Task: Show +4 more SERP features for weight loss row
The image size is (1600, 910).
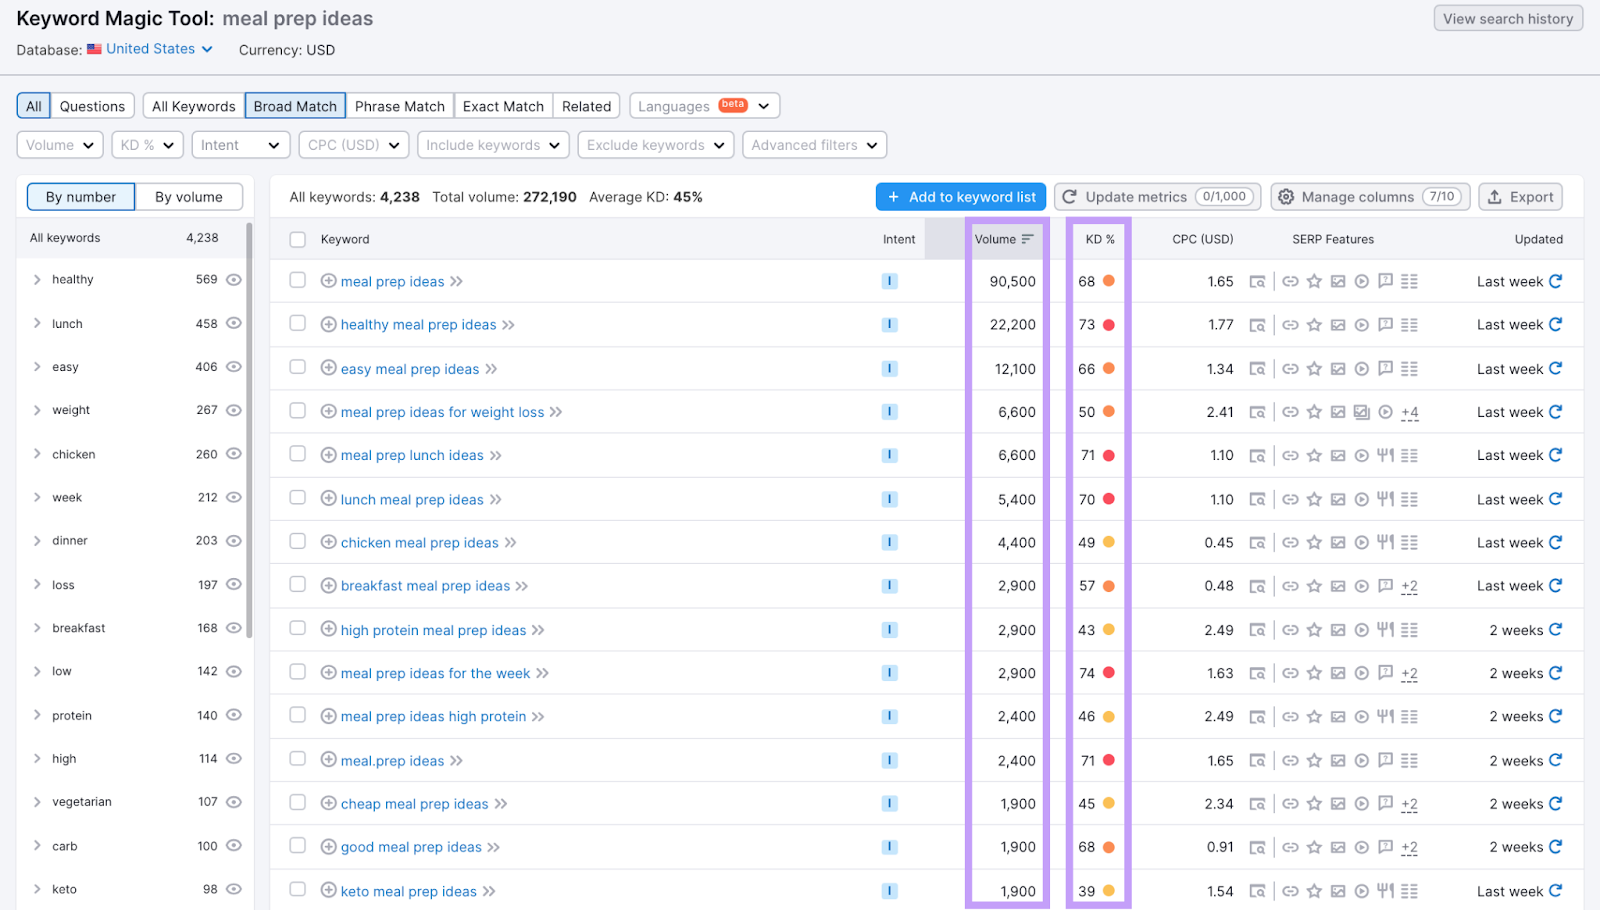Action: (1410, 413)
